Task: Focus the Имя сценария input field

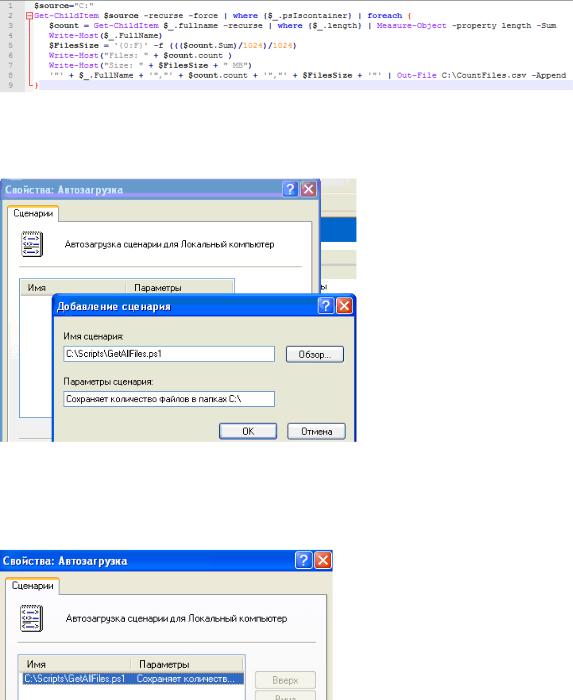Action: click(x=169, y=354)
